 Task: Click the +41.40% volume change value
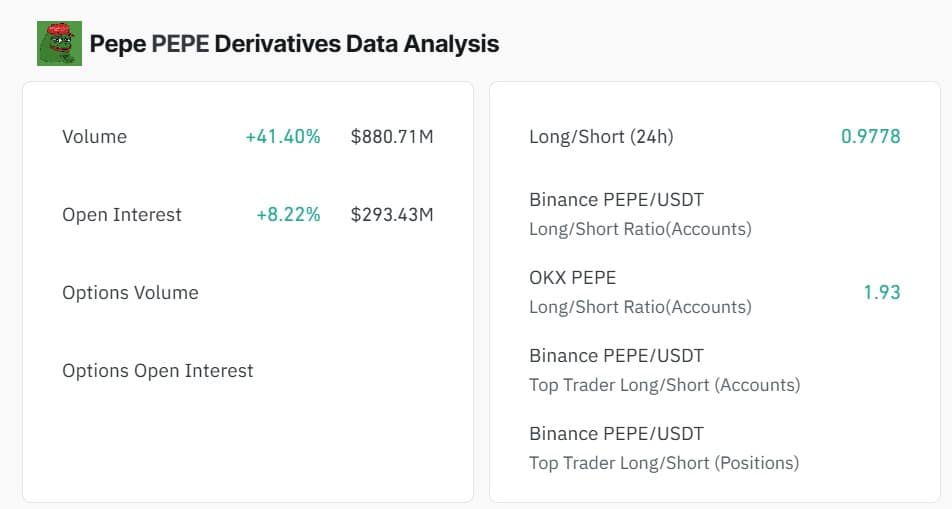pos(283,137)
